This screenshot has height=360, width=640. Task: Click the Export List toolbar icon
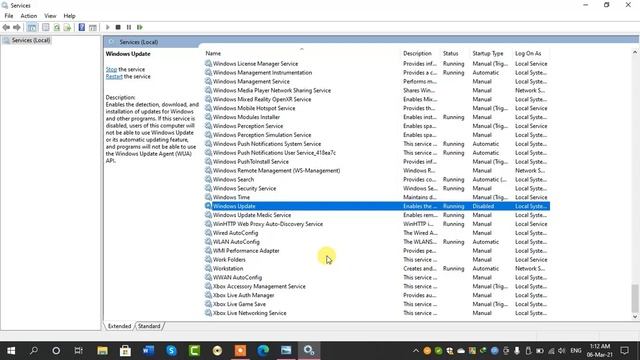click(x=67, y=27)
